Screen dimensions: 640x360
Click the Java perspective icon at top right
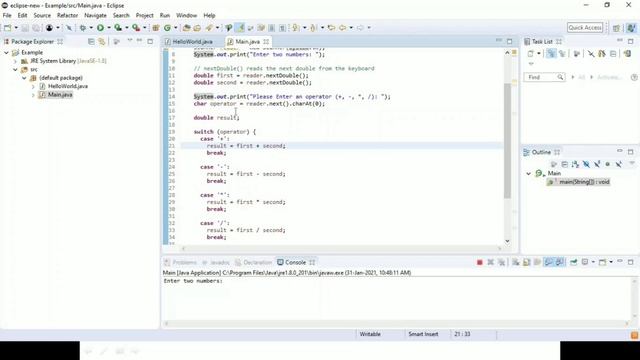pos(631,28)
